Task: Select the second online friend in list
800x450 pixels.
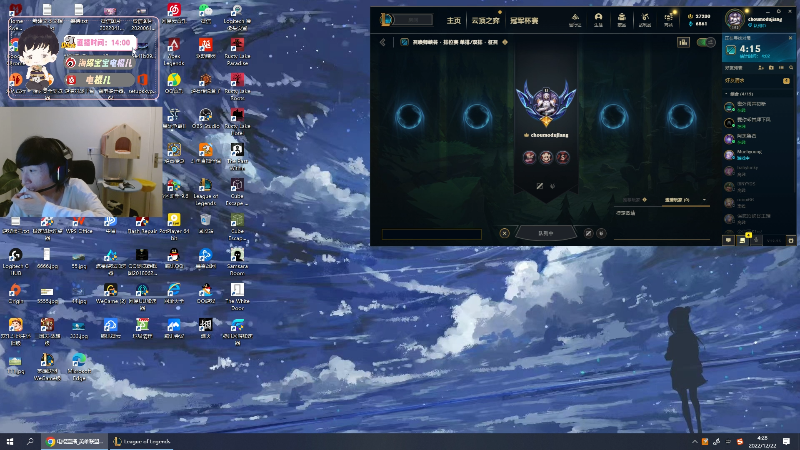Action: pyautogui.click(x=758, y=122)
